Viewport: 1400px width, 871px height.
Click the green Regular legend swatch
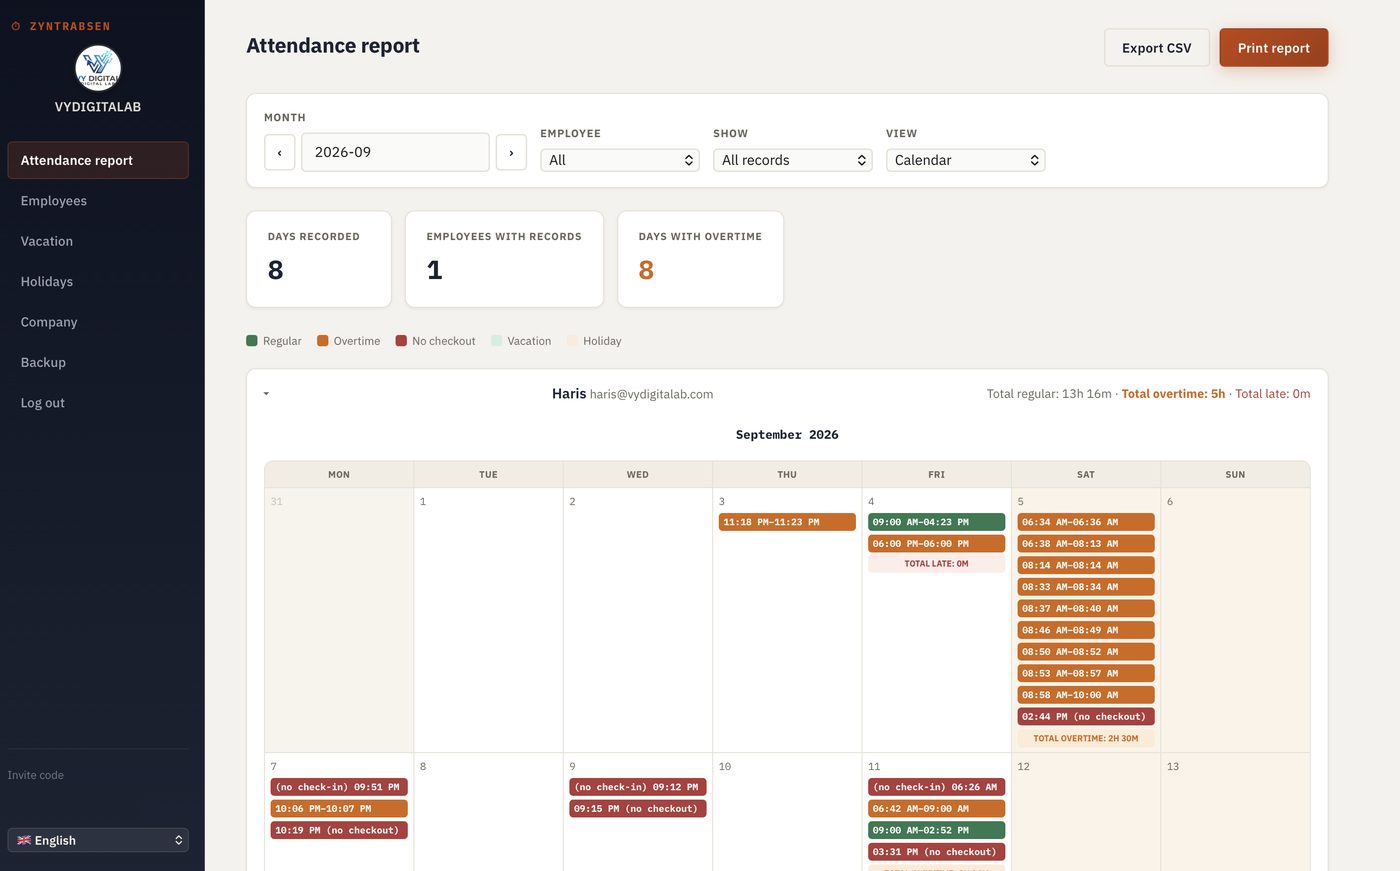(x=252, y=341)
